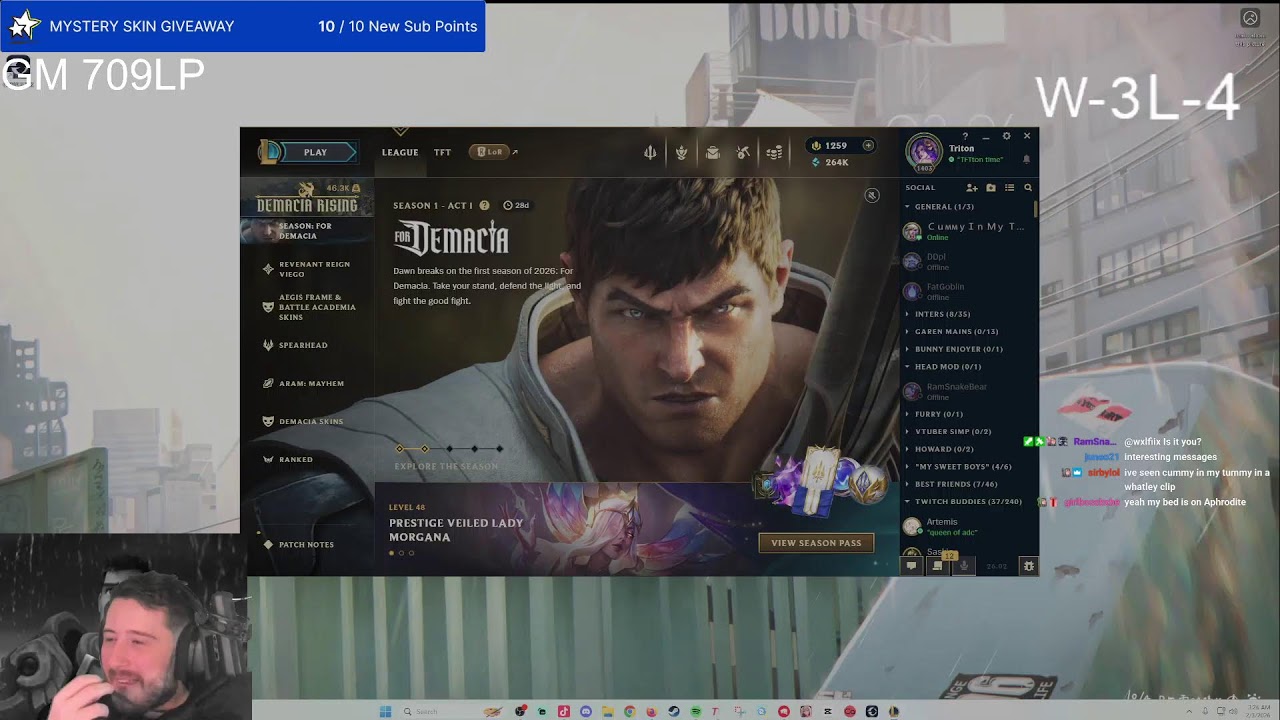Click the Demacia Rising banner
This screenshot has height=720, width=1280.
pyautogui.click(x=307, y=199)
